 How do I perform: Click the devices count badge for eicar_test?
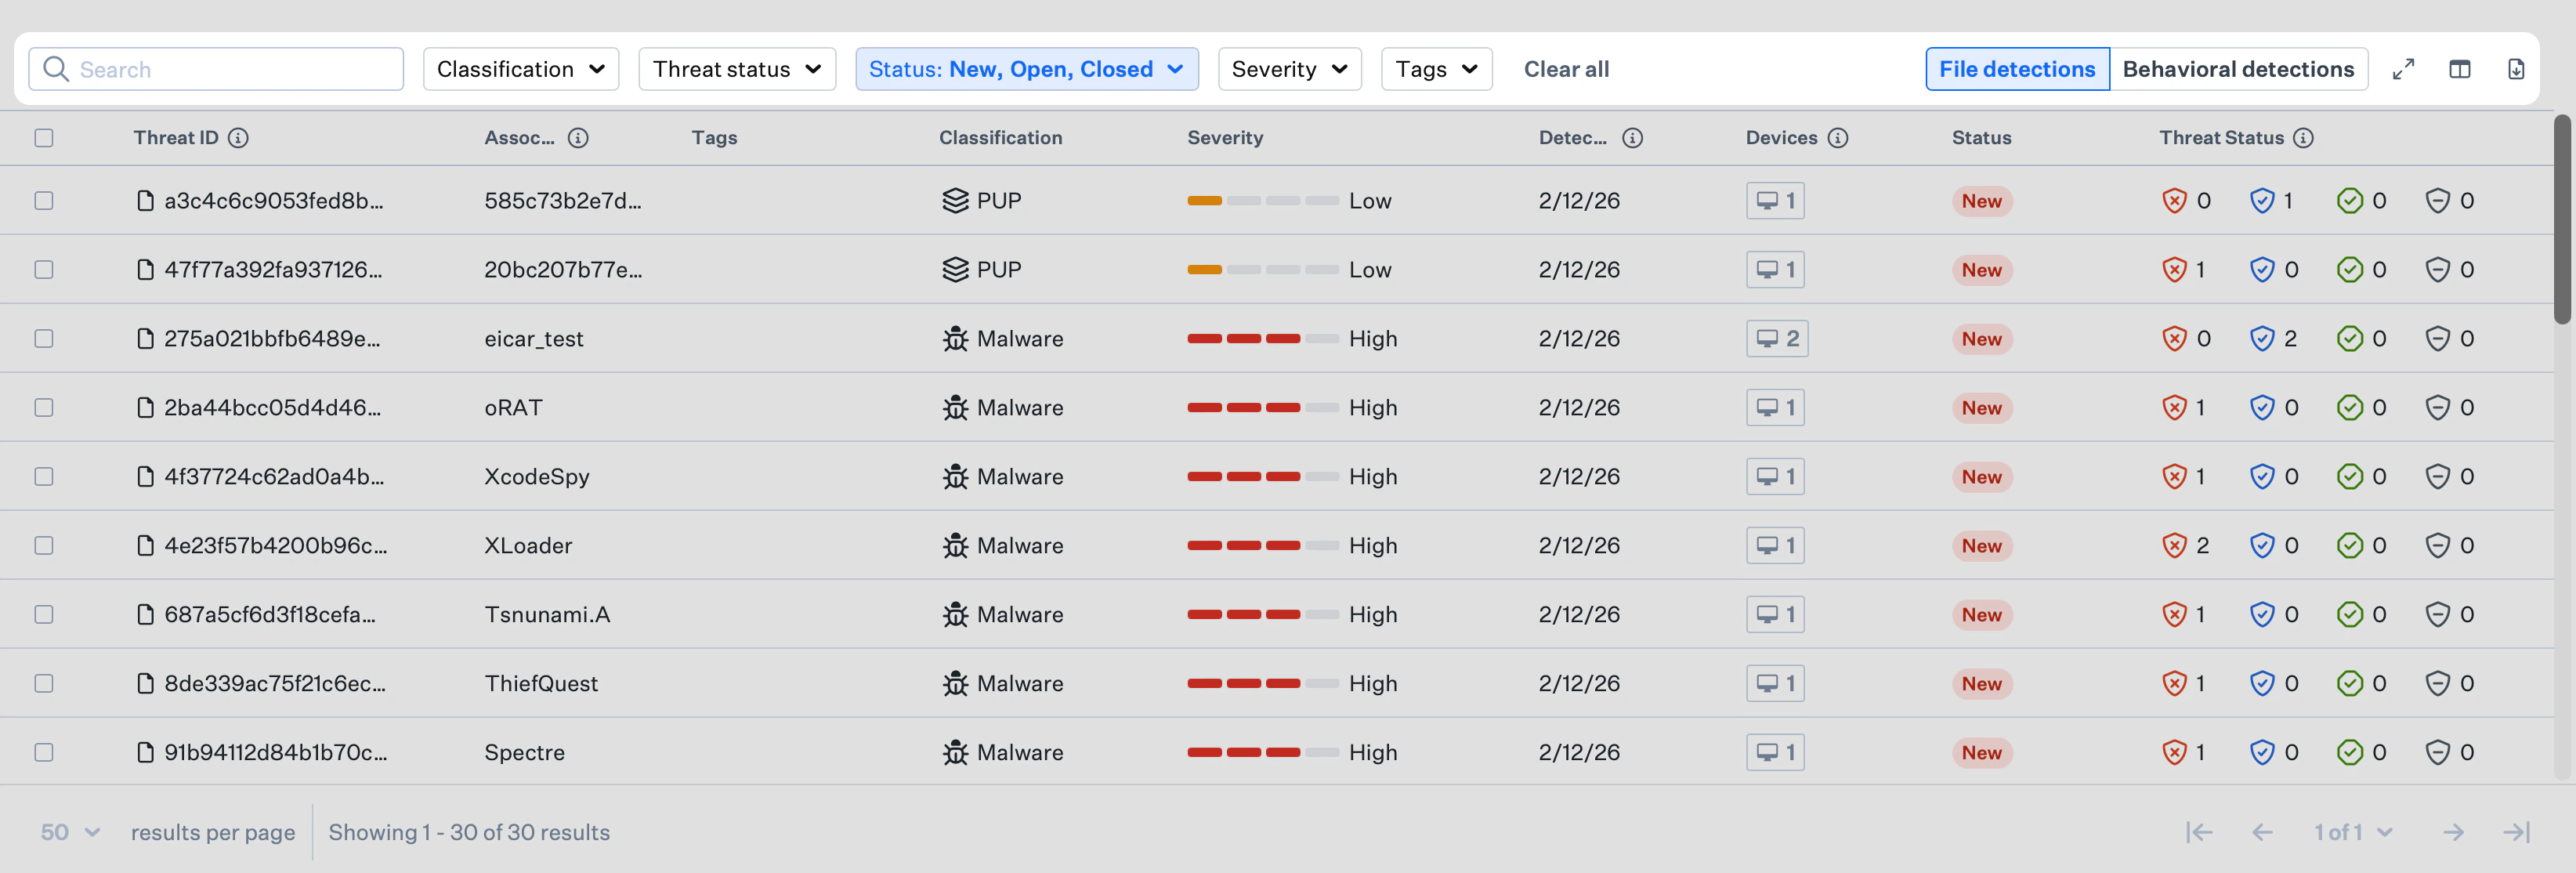[1775, 338]
